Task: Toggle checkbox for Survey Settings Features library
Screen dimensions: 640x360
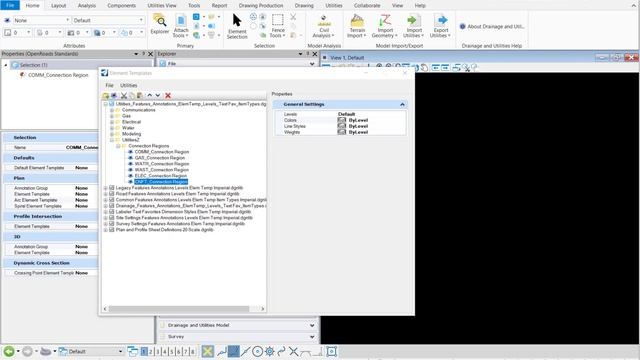Action: [x=111, y=224]
